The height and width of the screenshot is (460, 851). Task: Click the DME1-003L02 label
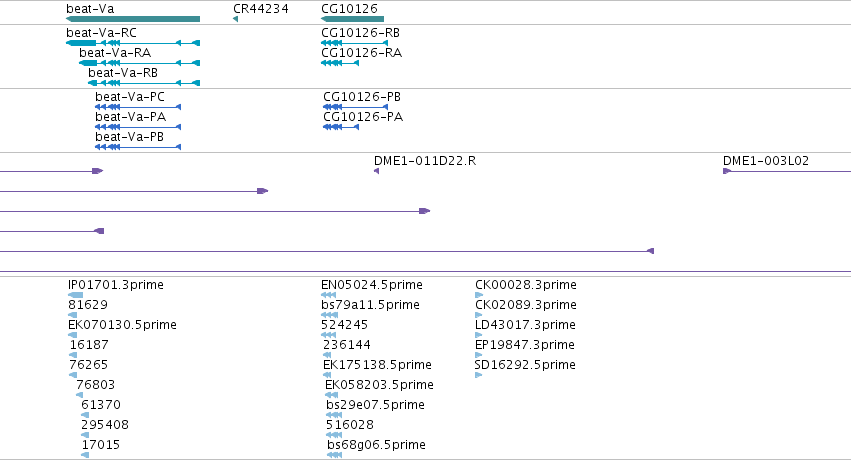[766, 161]
